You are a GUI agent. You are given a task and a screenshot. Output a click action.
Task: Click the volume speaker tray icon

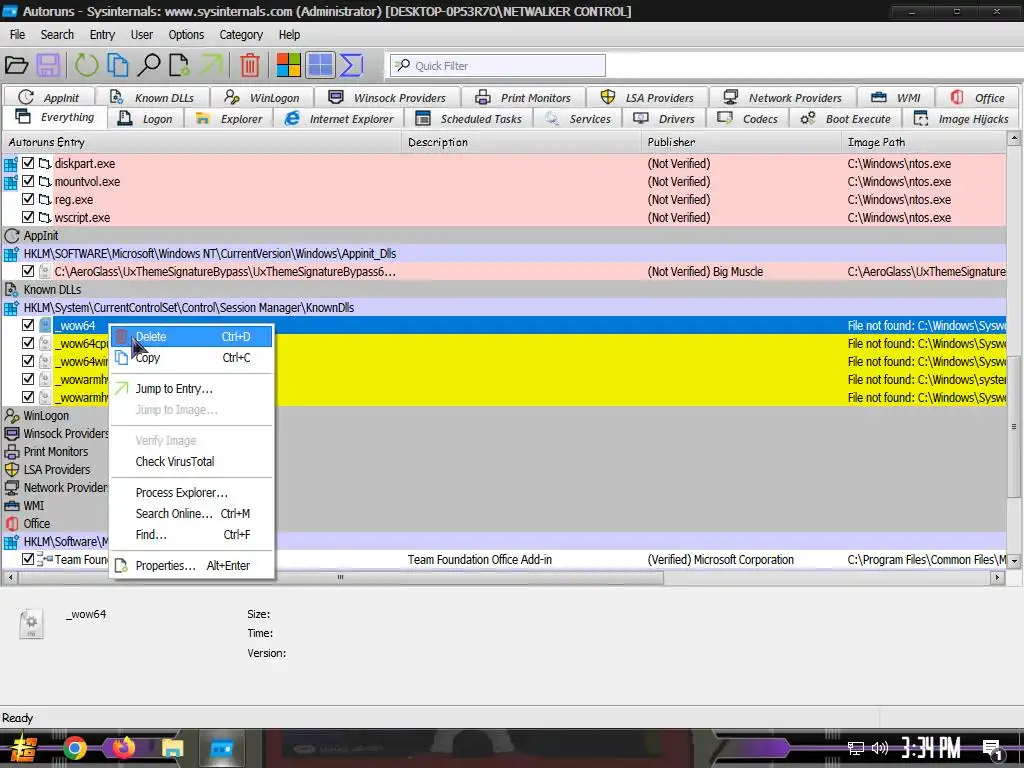880,748
